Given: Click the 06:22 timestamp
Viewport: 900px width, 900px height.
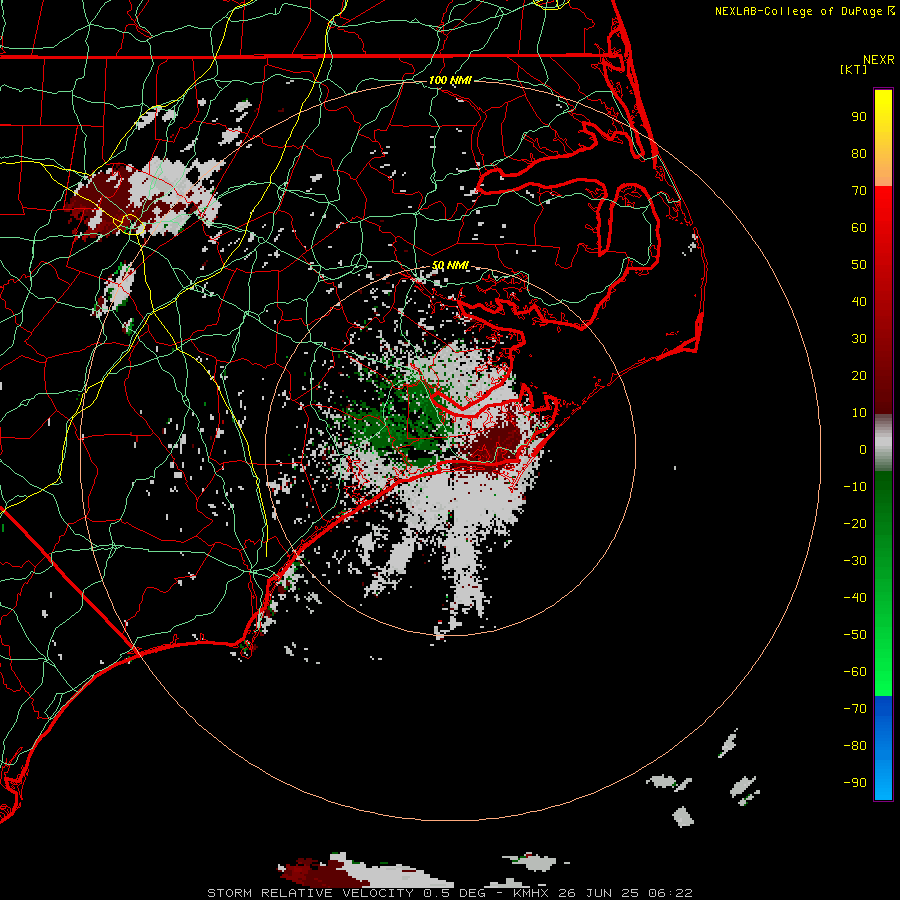Looking at the screenshot, I should pos(670,893).
